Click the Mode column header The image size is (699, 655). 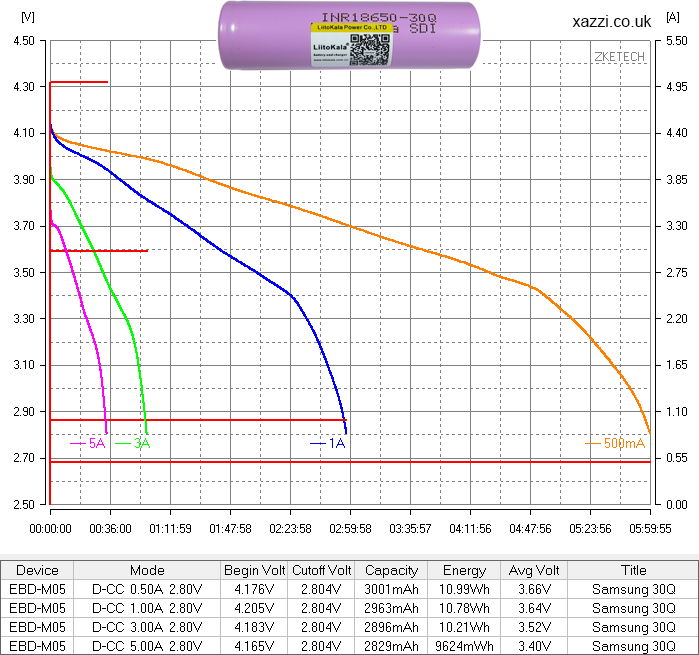pyautogui.click(x=147, y=570)
